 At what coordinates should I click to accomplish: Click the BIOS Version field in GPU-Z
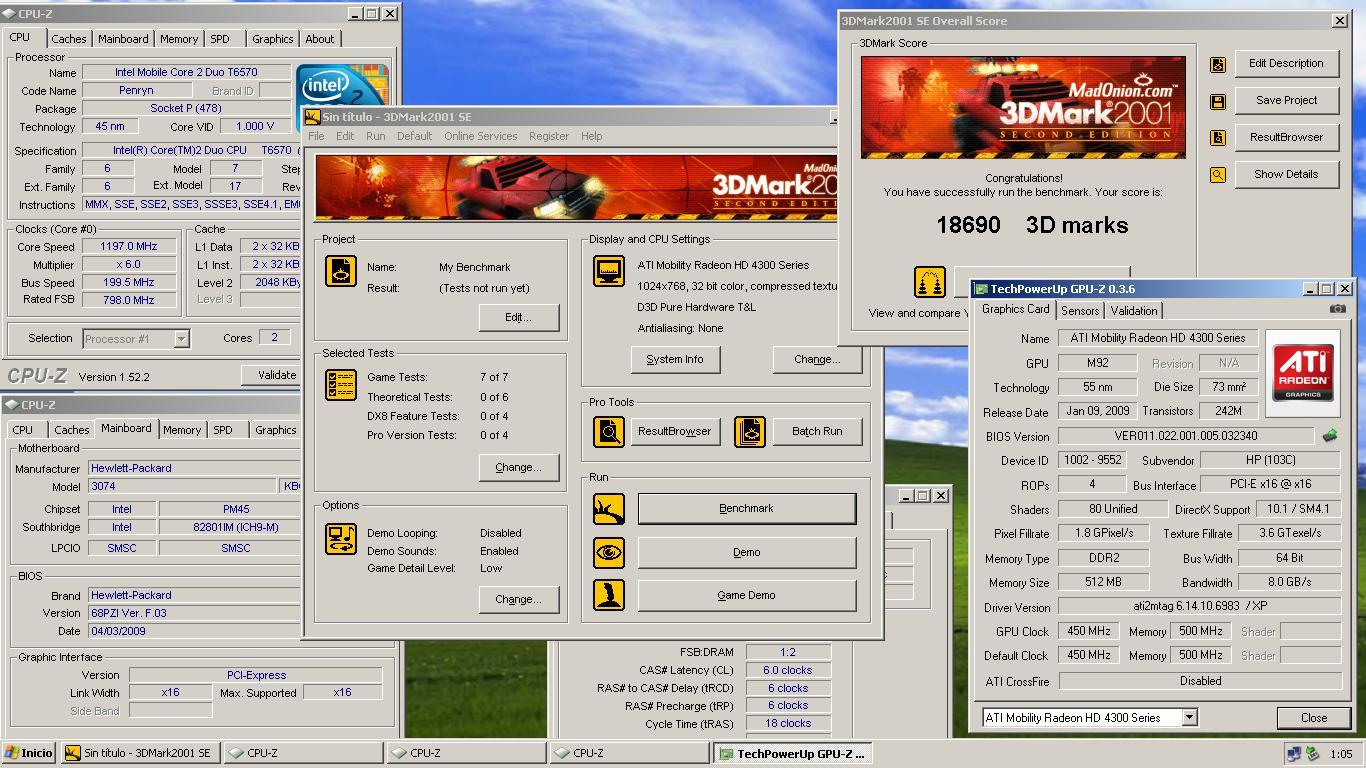coord(1186,436)
